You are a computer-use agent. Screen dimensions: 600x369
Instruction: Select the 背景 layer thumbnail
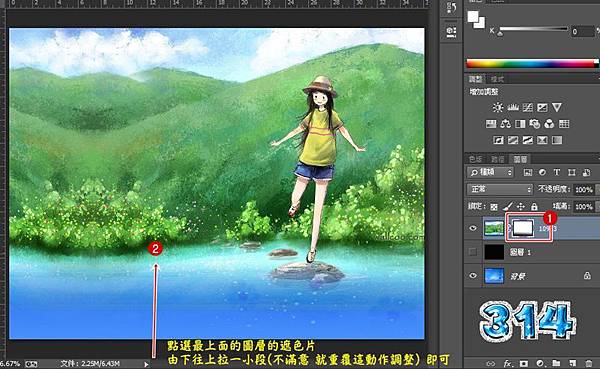point(494,276)
